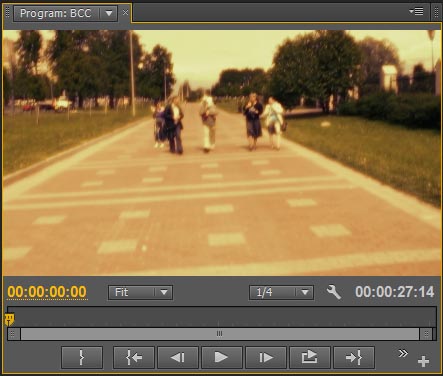Play the BCC sequence
This screenshot has height=376, width=443.
[x=222, y=358]
